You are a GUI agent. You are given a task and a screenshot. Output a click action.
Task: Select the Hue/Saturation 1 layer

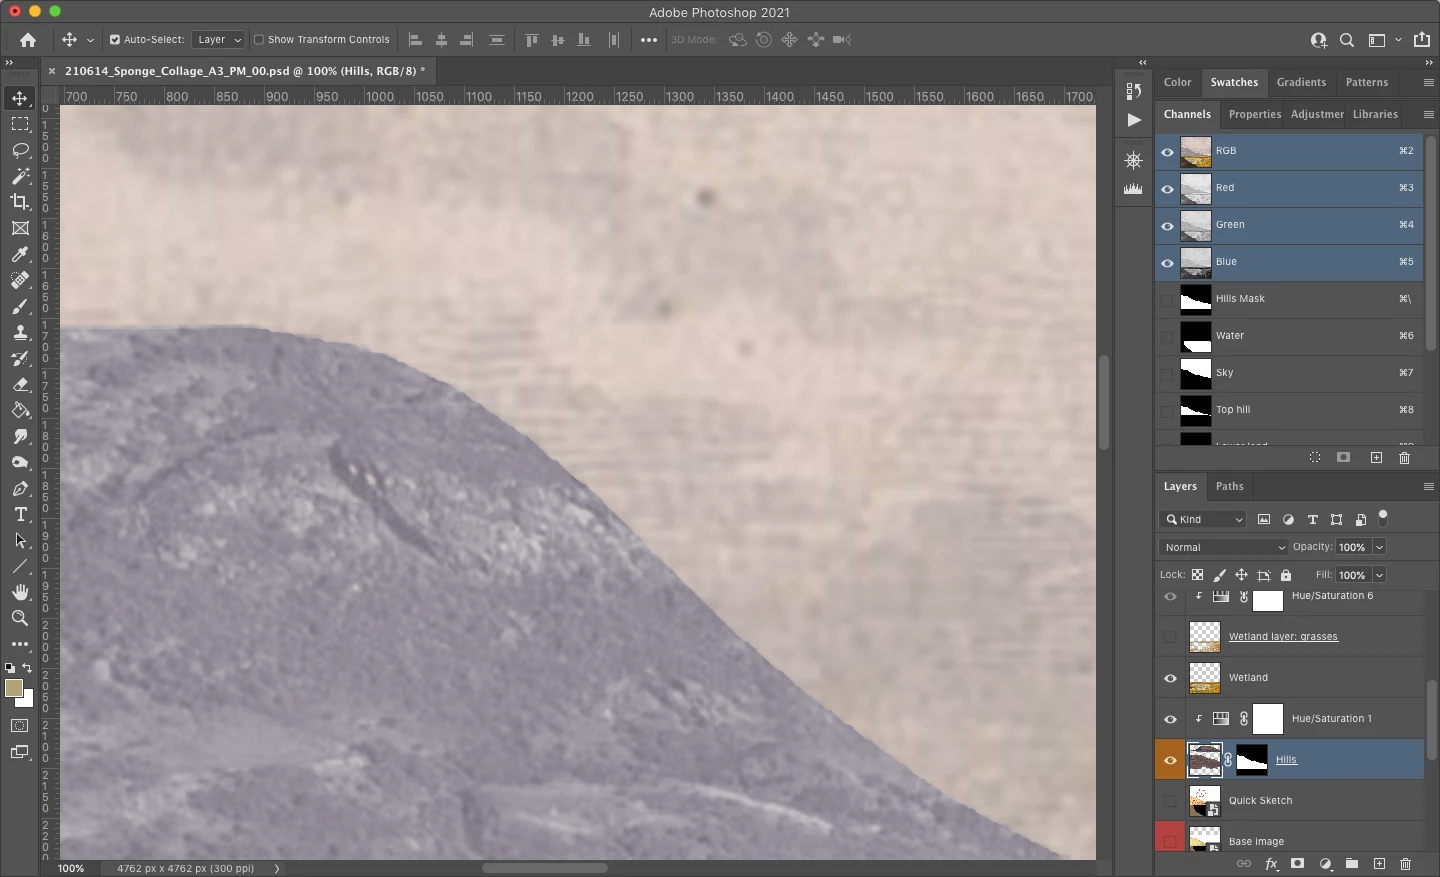[x=1305, y=719]
